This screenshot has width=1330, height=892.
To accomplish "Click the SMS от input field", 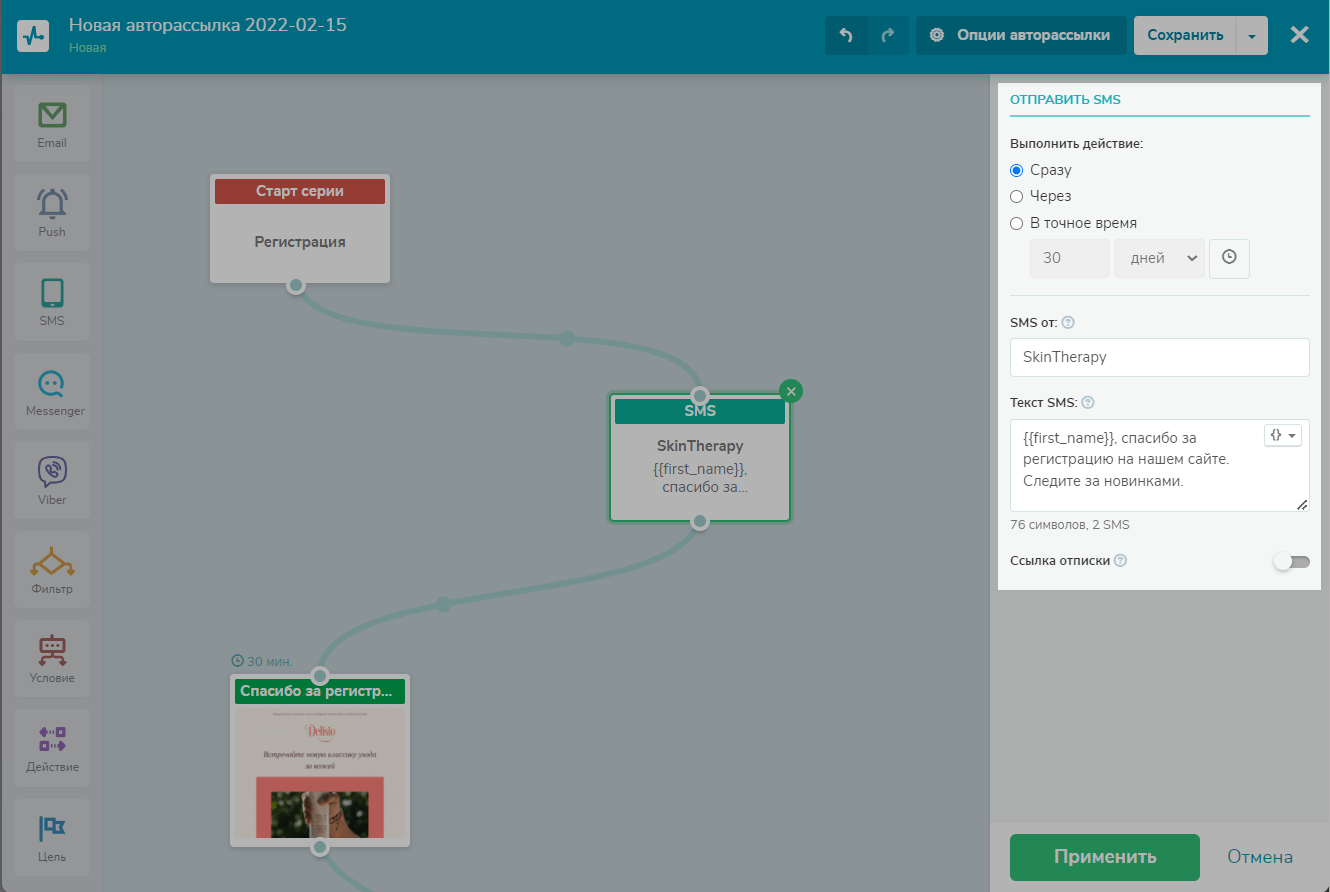I will (x=1159, y=357).
